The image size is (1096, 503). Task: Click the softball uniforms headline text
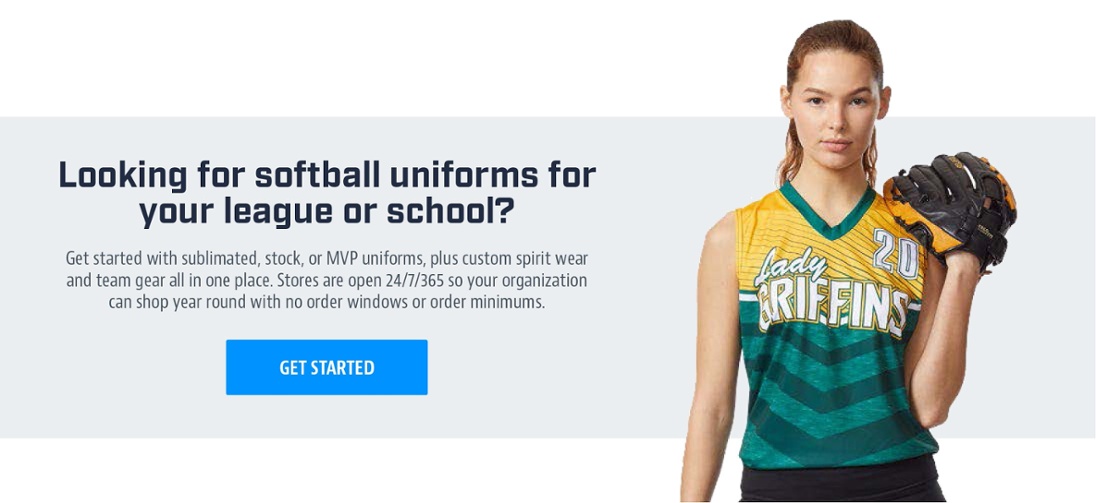(x=327, y=194)
